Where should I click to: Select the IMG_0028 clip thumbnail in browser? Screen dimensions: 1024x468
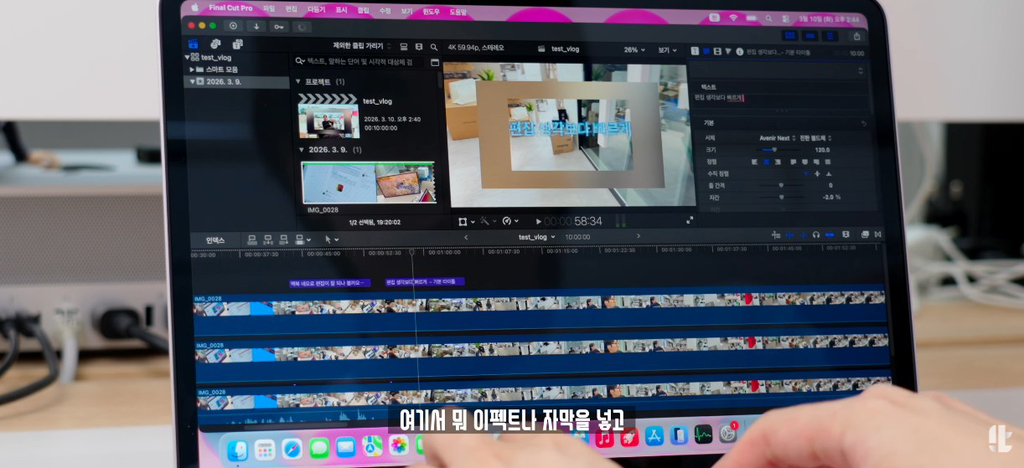pyautogui.click(x=368, y=183)
